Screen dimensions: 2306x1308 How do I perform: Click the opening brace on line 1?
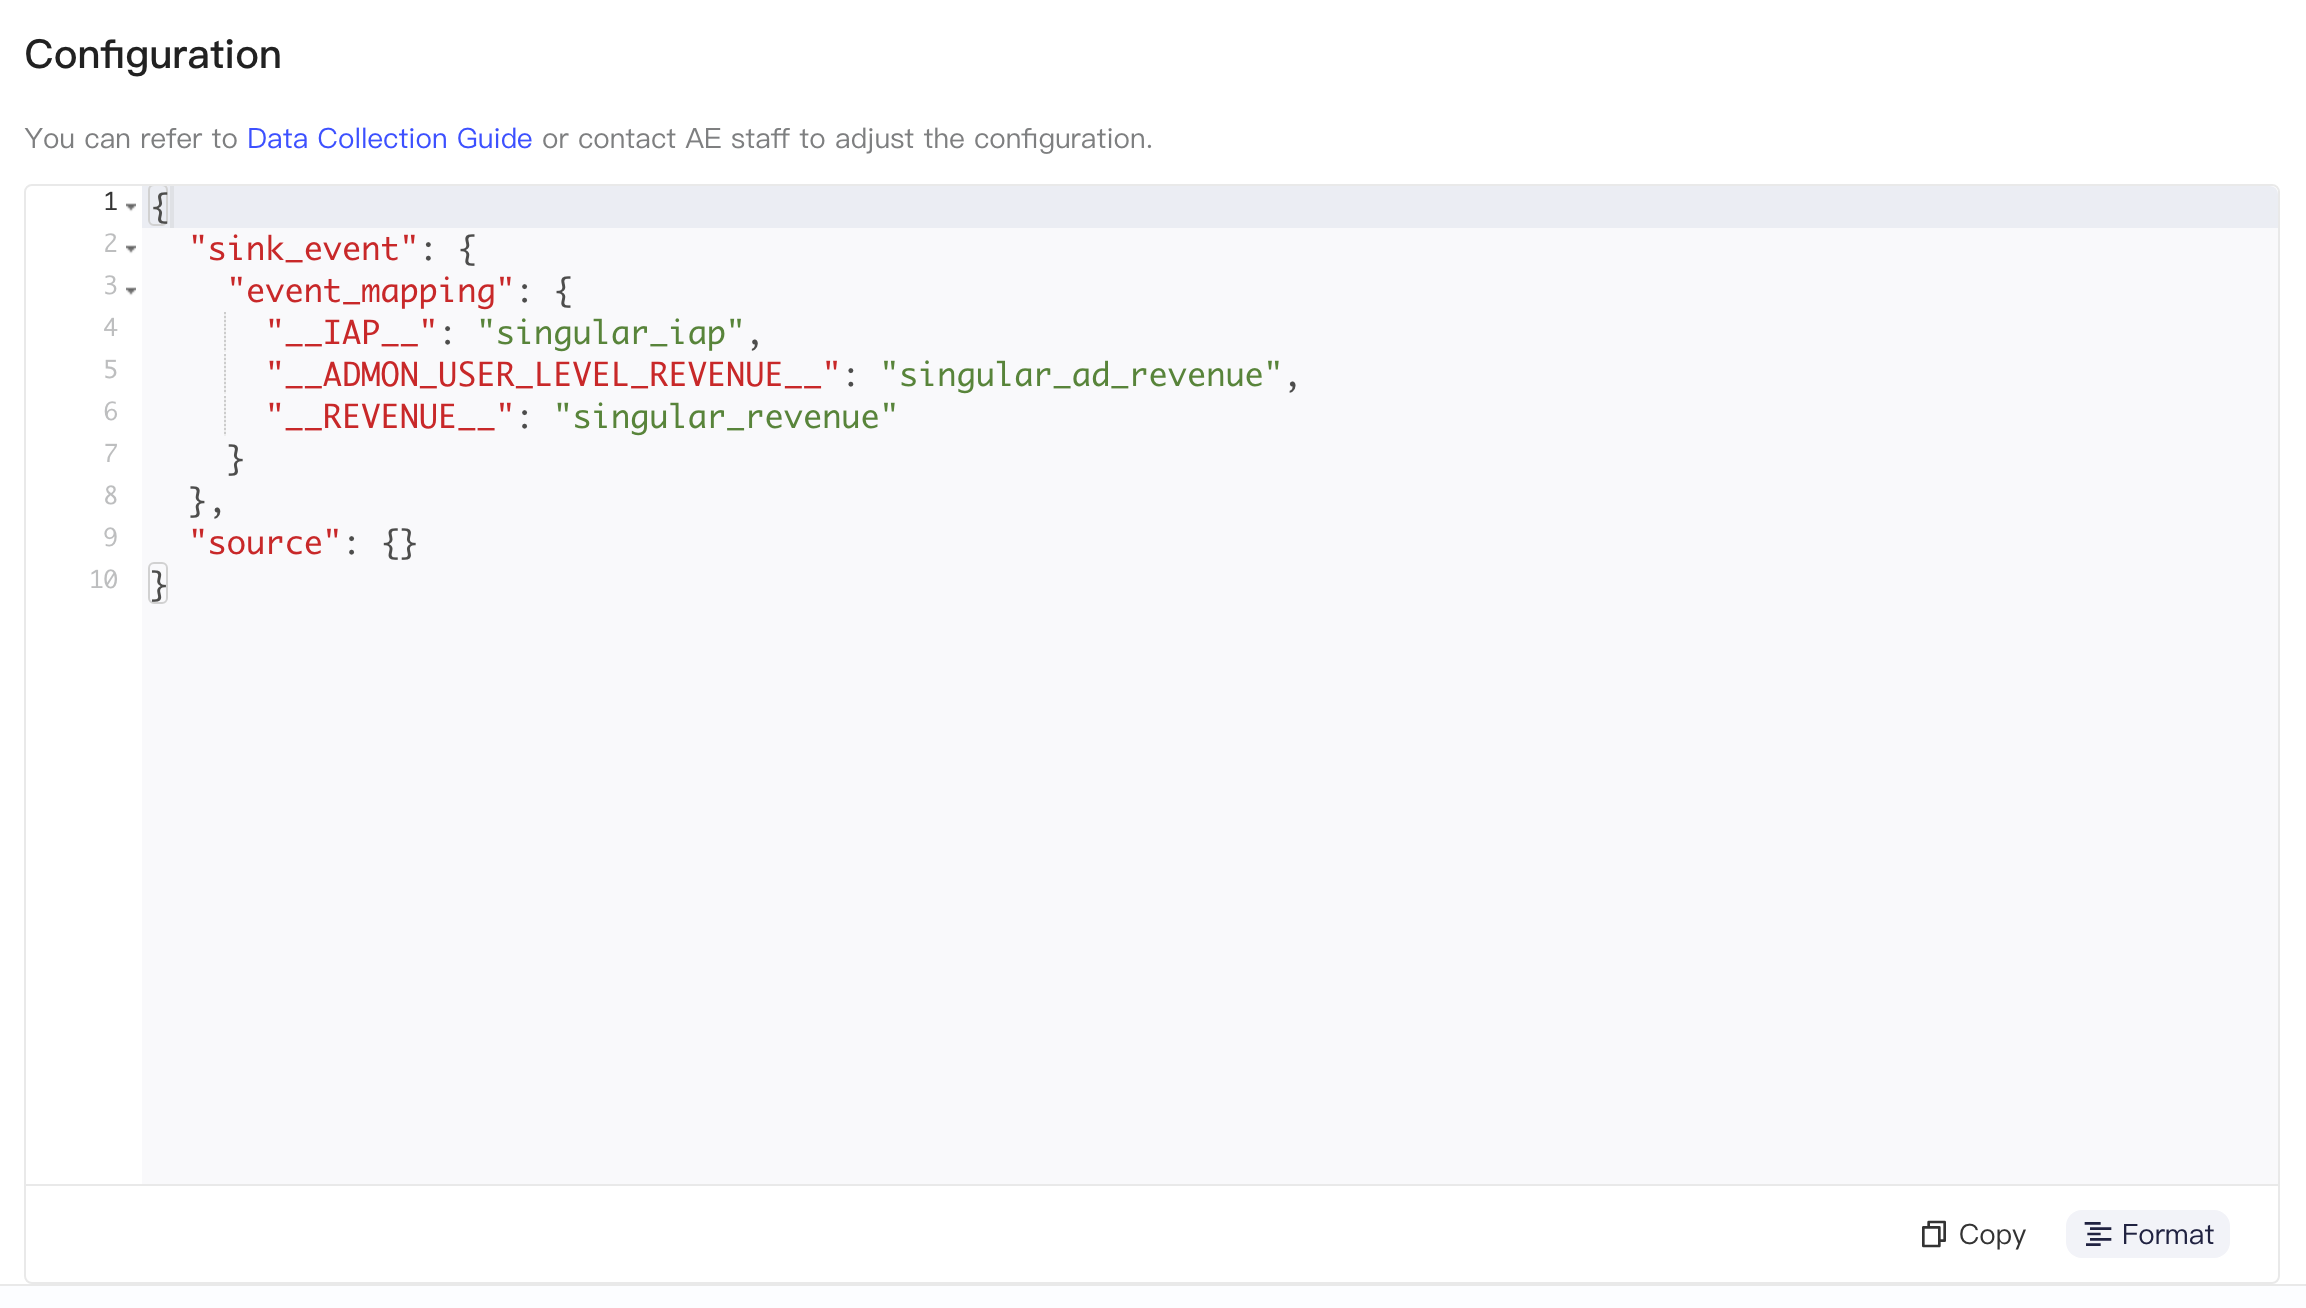coord(159,207)
